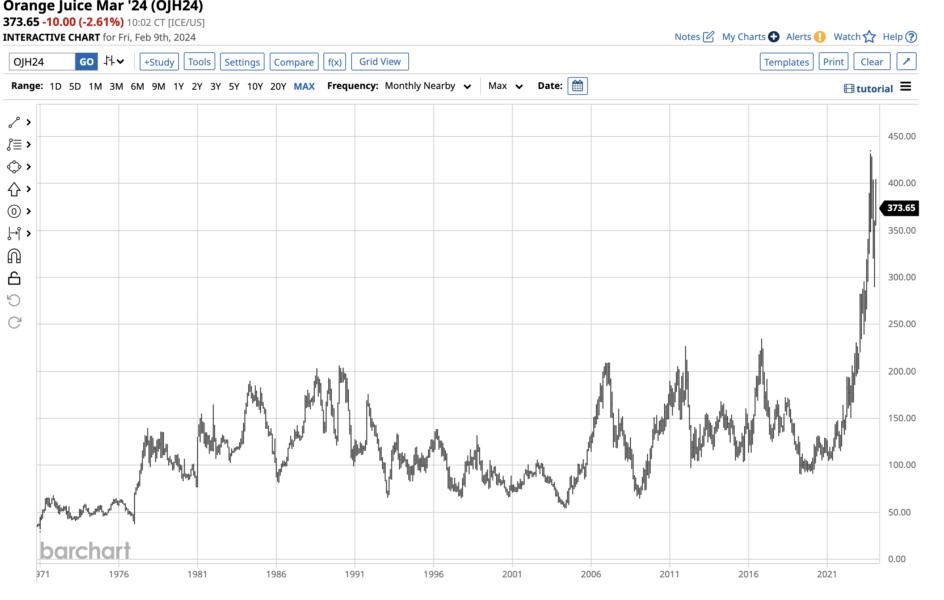Switch range to 1M
944x600 pixels.
point(95,87)
